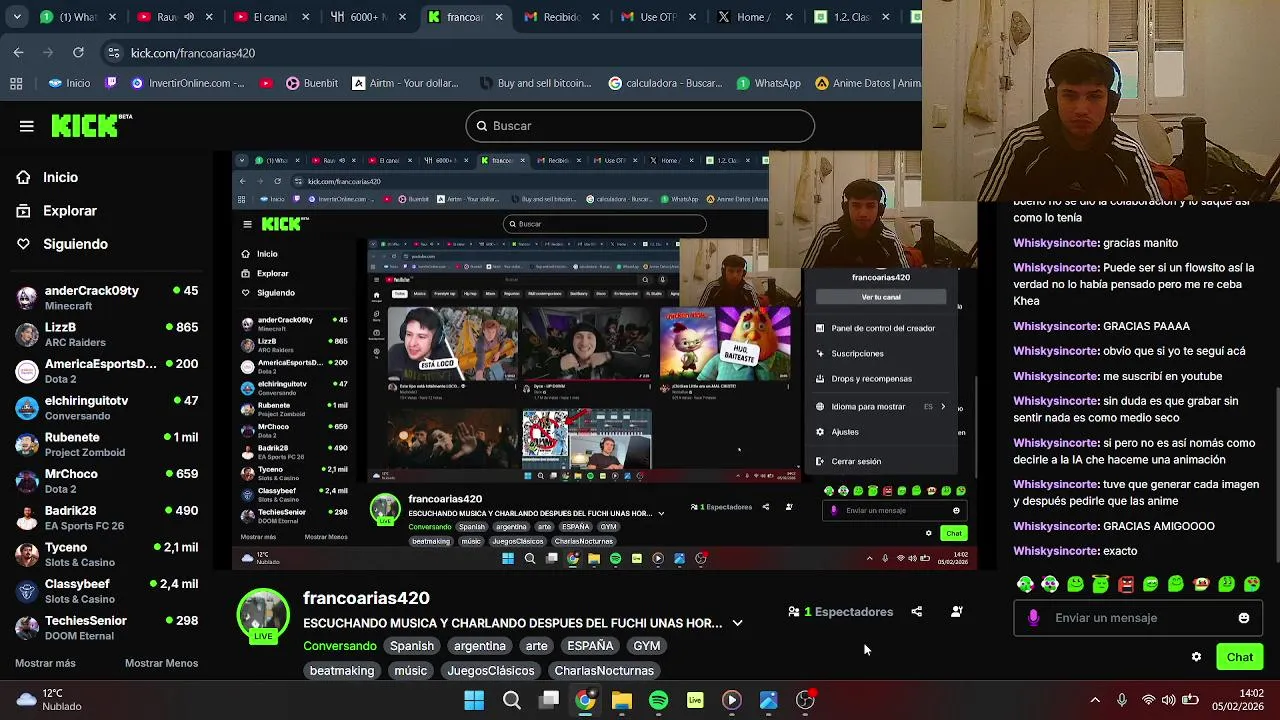This screenshot has height=720, width=1280.
Task: Toggle the microphone icon in system tray
Action: [1122, 700]
